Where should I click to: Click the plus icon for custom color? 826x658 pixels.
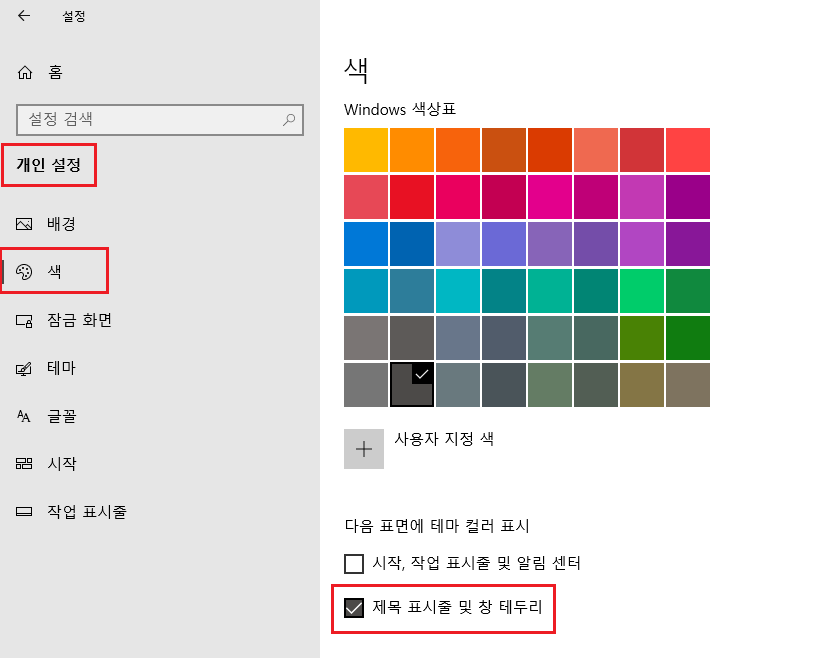click(x=364, y=449)
